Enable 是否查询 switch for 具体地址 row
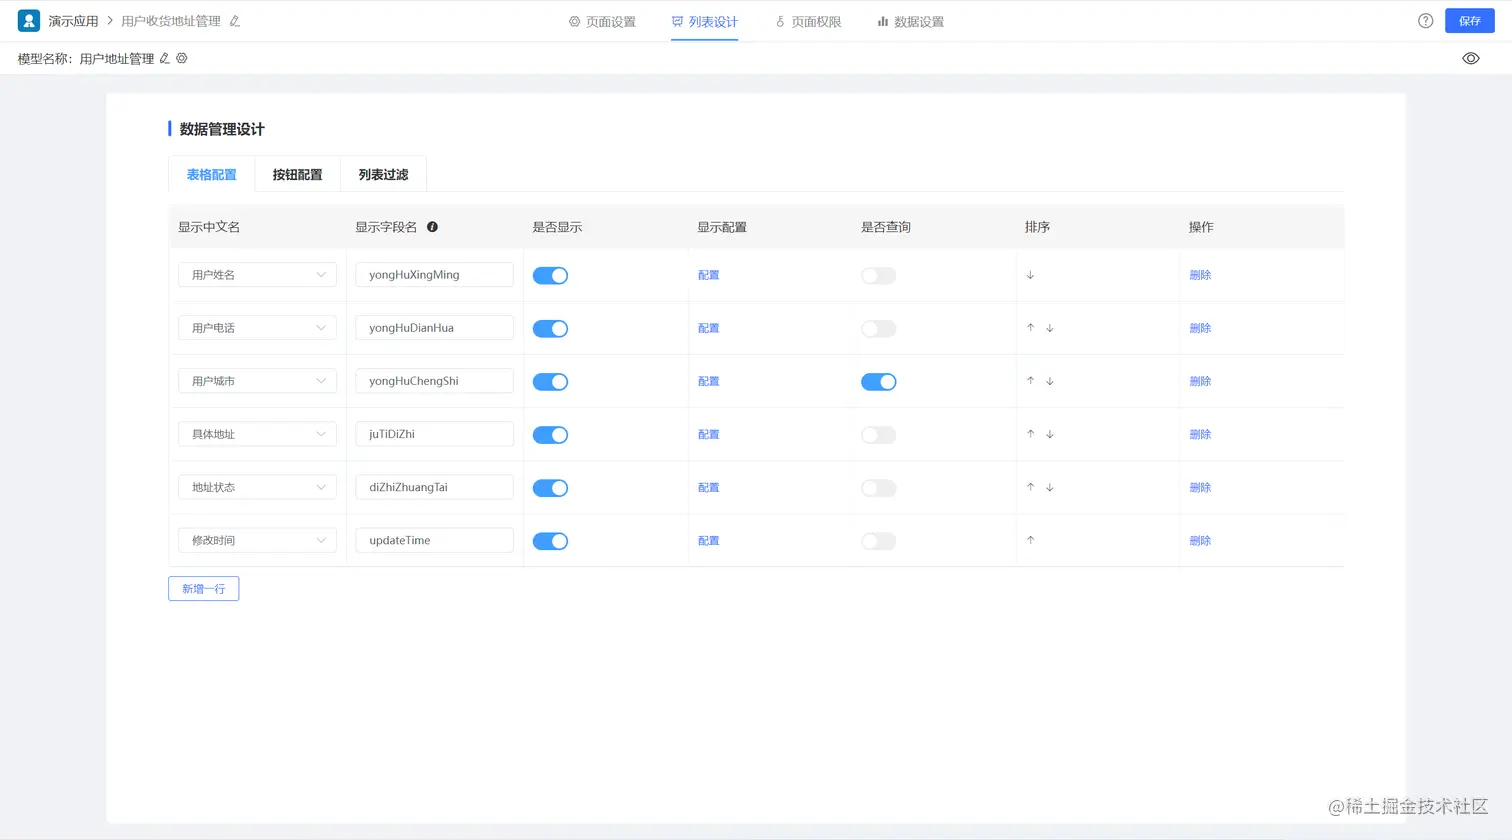The image size is (1512, 840). [x=879, y=435]
